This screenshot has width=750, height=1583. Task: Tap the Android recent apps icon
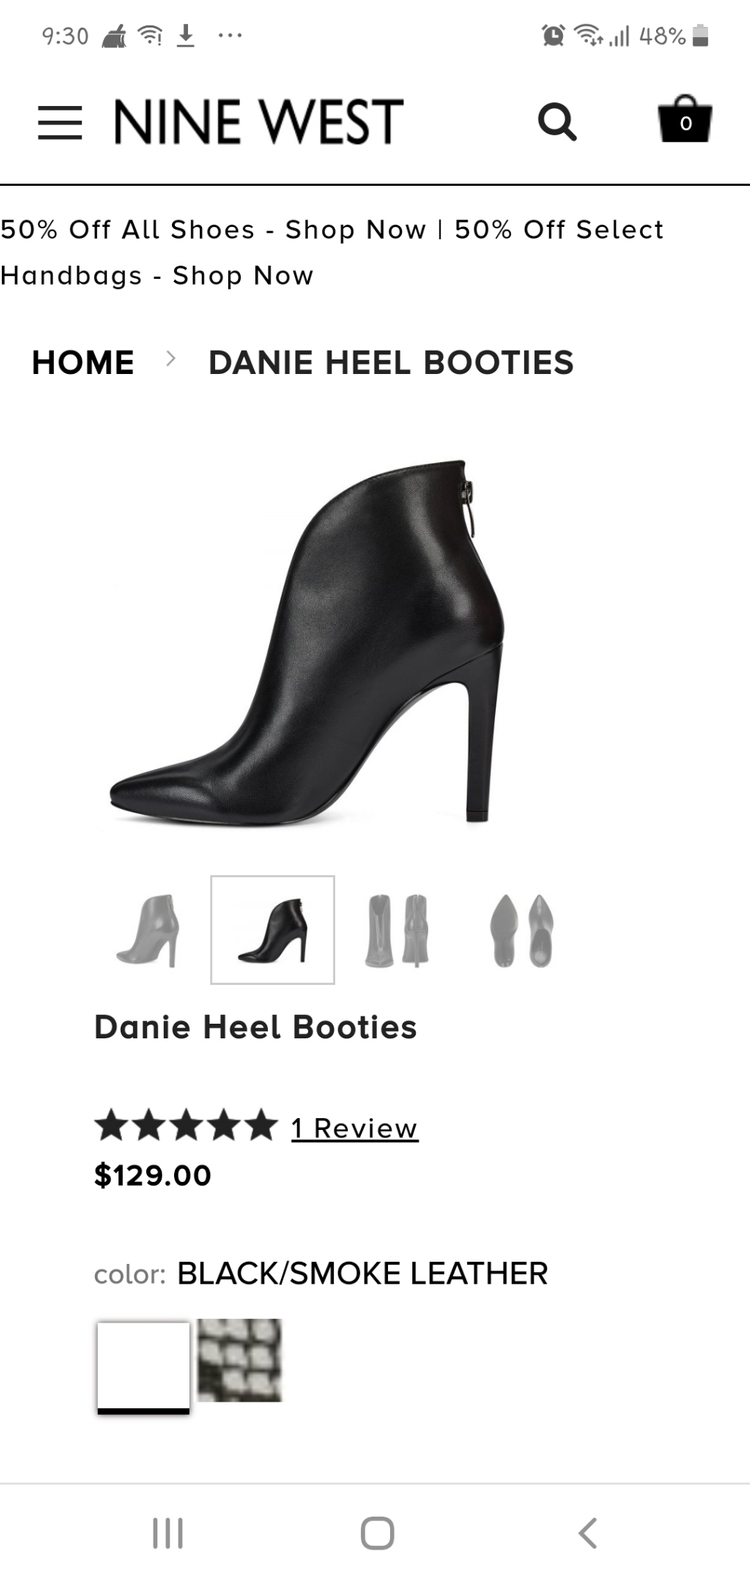(x=168, y=1533)
